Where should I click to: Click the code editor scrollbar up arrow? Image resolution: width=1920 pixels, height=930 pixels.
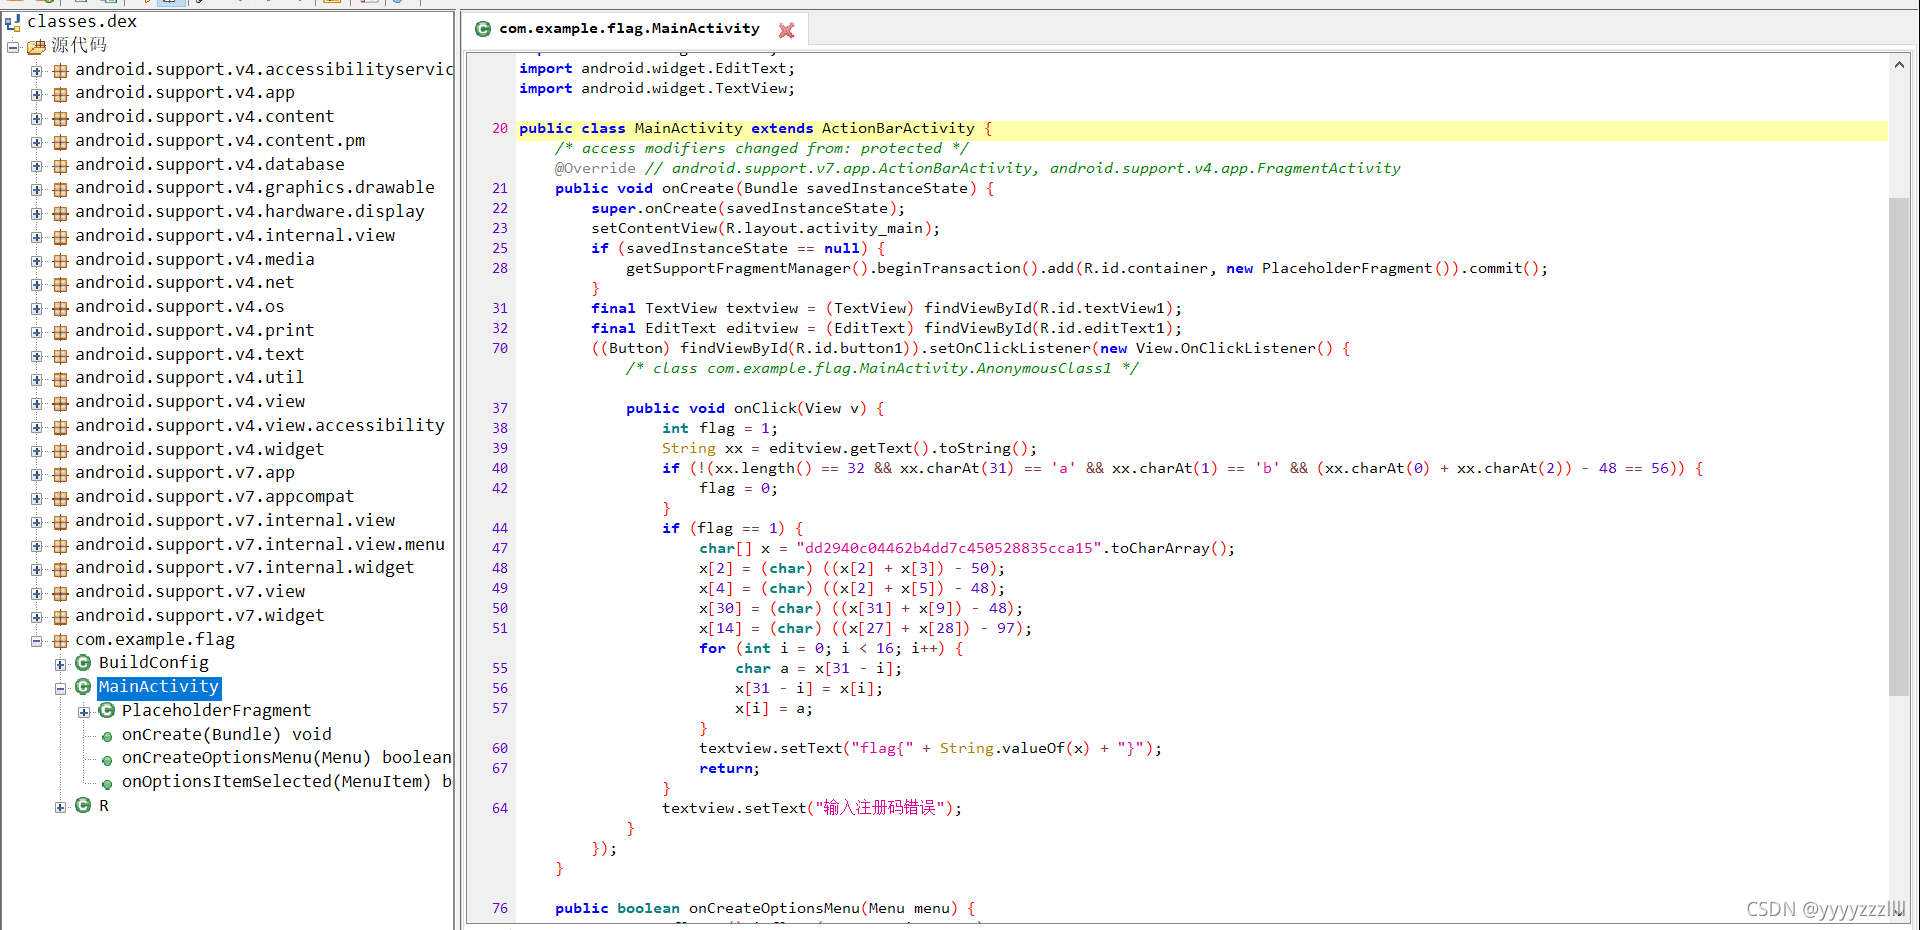(1898, 65)
